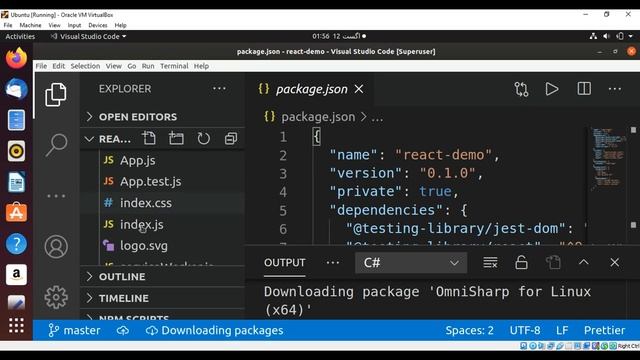Open the View menu in VS Code
Image resolution: width=640 pixels, height=360 pixels.
point(113,66)
